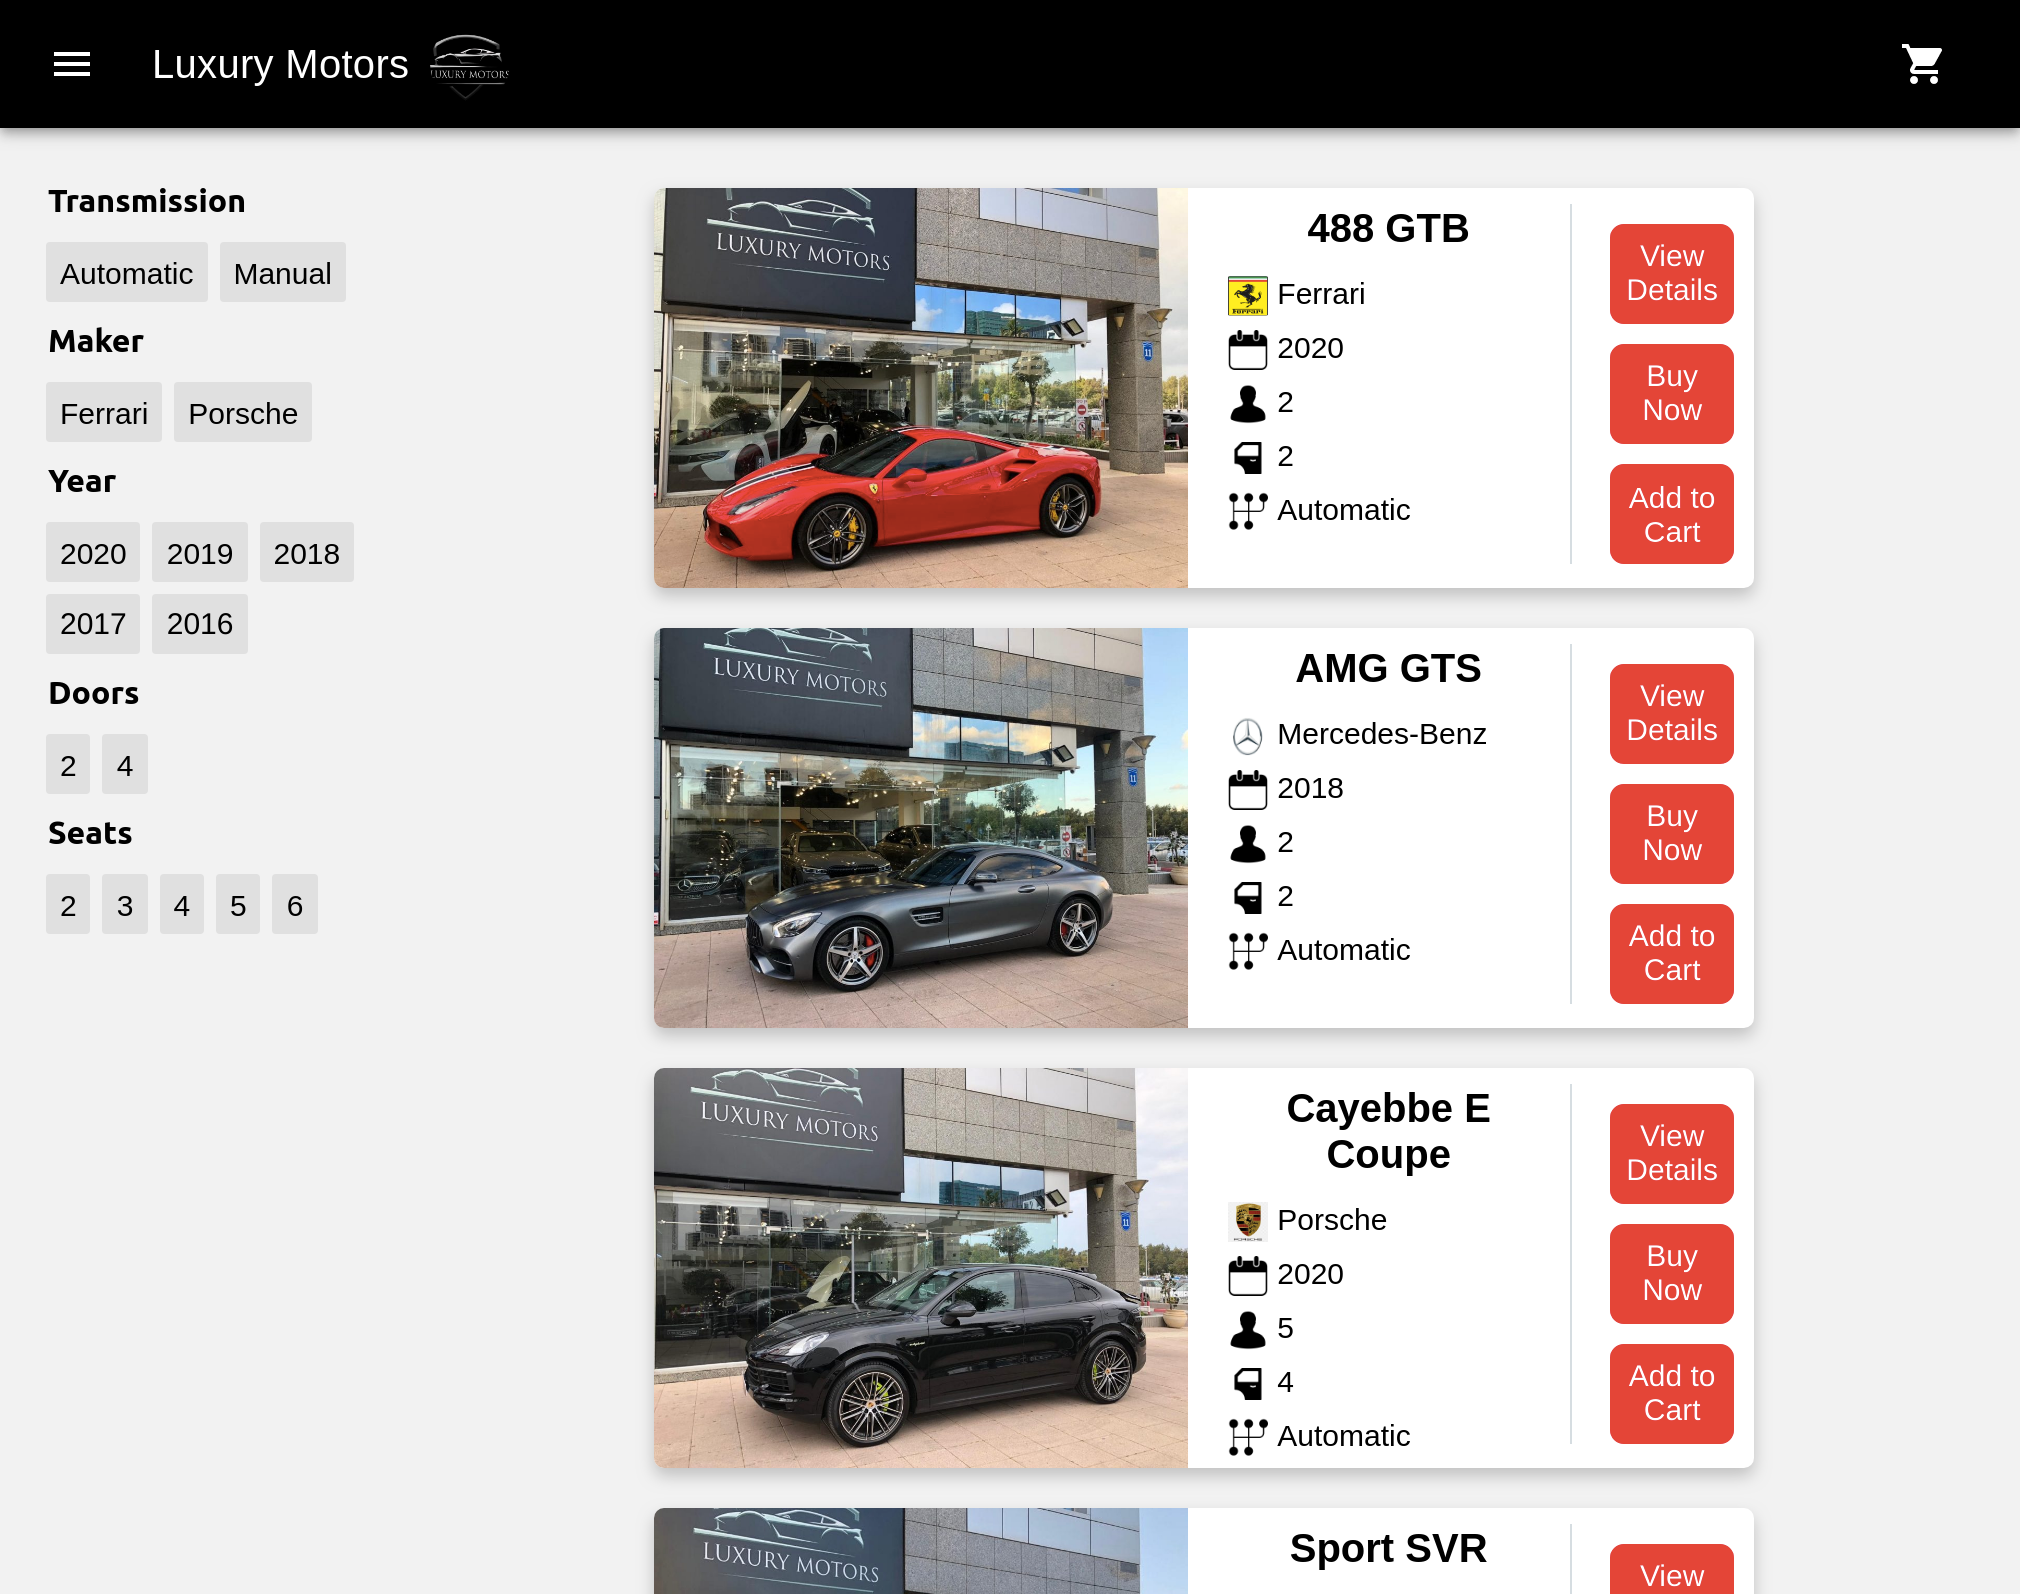This screenshot has height=1594, width=2020.
Task: Click the gearbox icon on 488 GTB
Action: pos(1247,511)
